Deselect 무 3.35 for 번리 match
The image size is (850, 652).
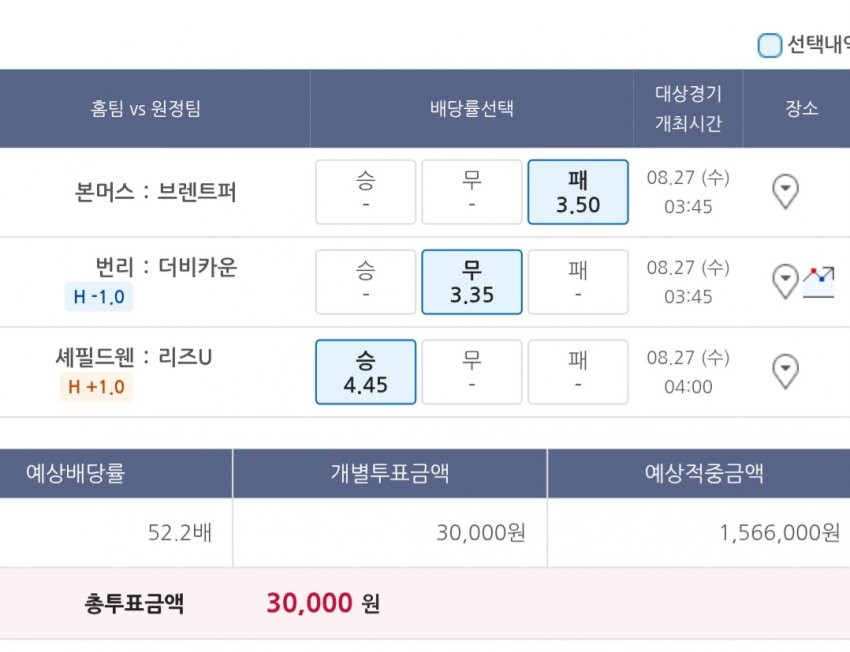coord(472,282)
